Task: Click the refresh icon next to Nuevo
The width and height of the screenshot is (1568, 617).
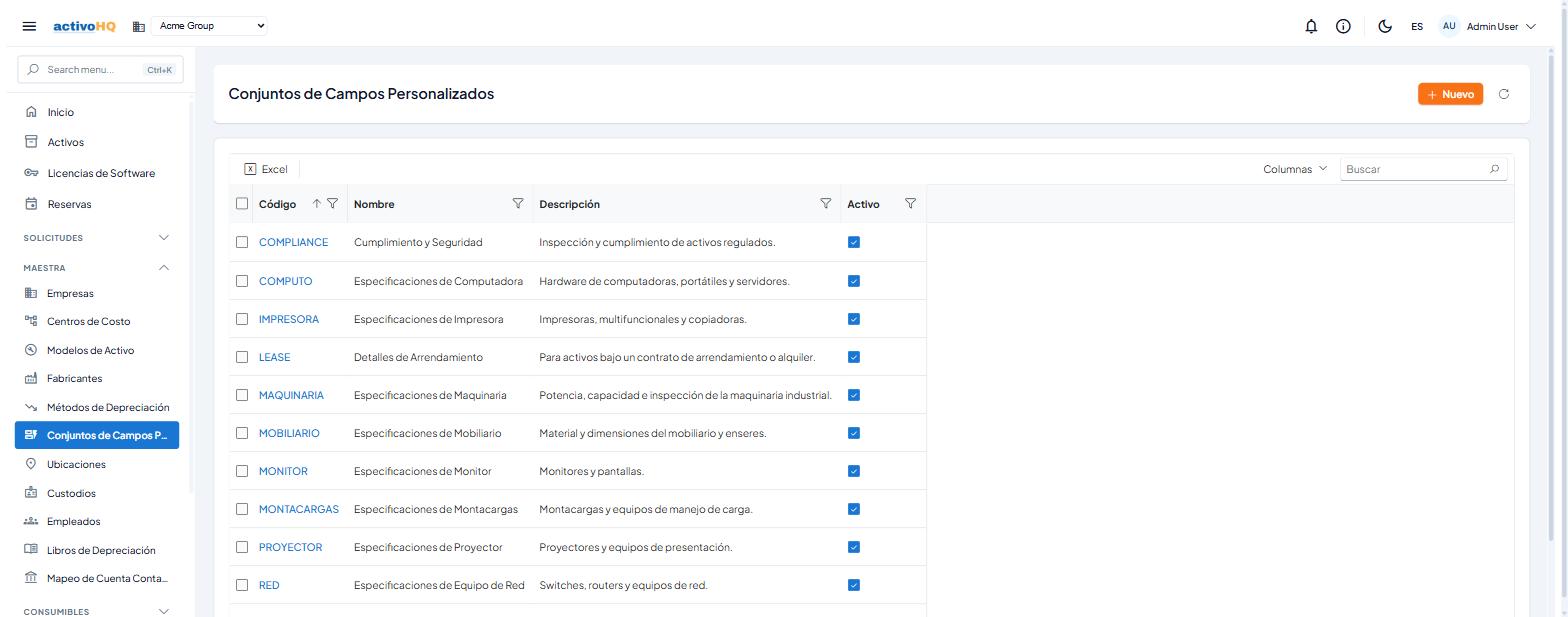Action: pyautogui.click(x=1503, y=94)
